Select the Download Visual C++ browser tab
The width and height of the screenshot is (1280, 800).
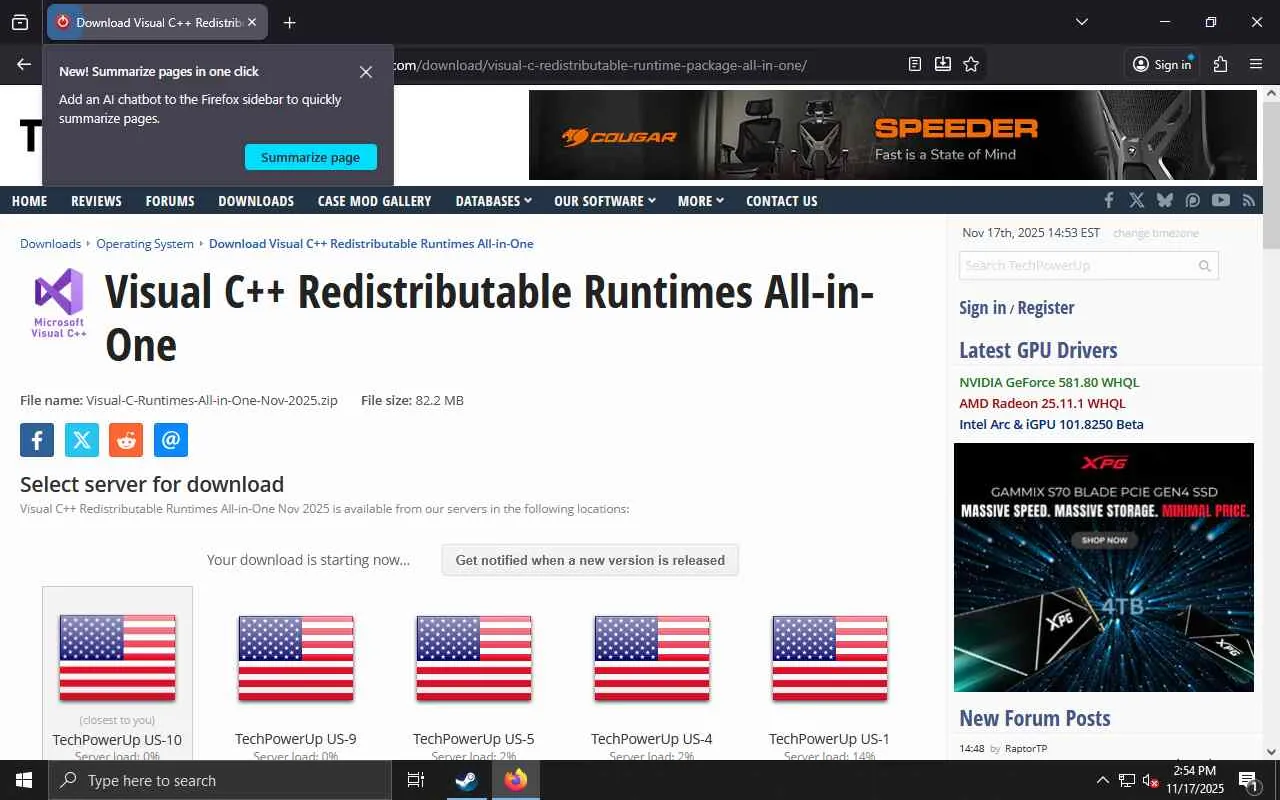point(157,22)
